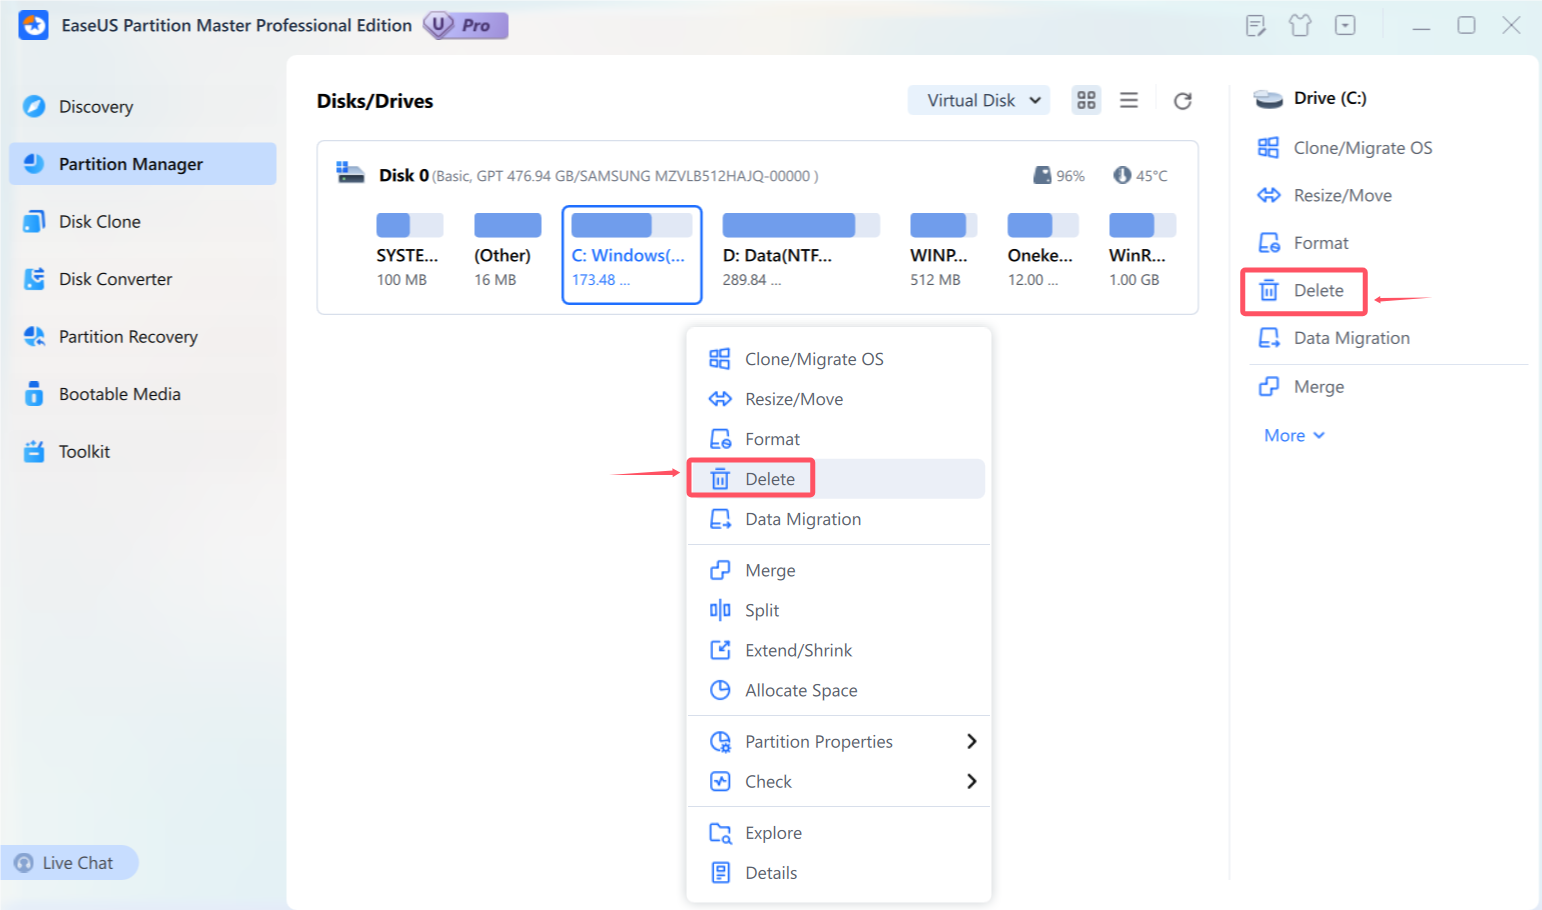Viewport: 1542px width, 910px height.
Task: Click Merge in right panel
Action: coord(1301,387)
